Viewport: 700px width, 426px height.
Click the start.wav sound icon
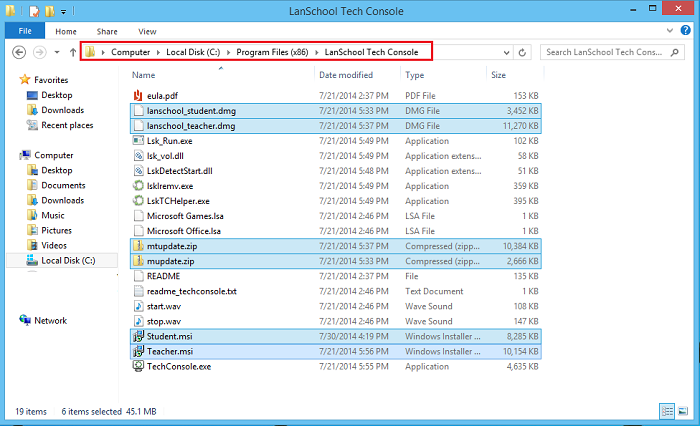[x=138, y=306]
